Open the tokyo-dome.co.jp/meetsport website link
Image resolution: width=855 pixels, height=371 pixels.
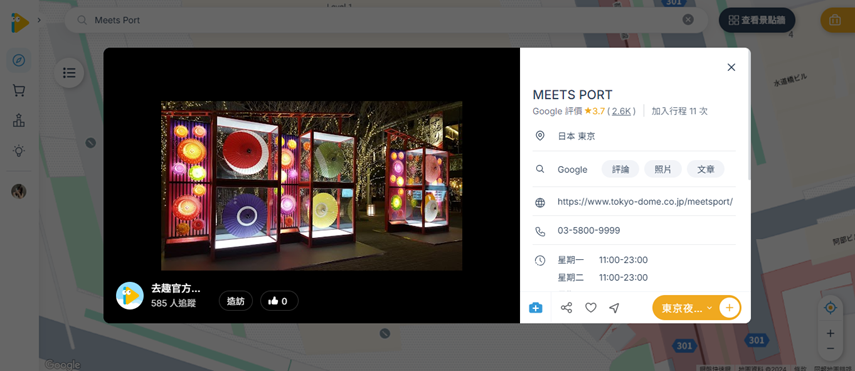pyautogui.click(x=645, y=202)
